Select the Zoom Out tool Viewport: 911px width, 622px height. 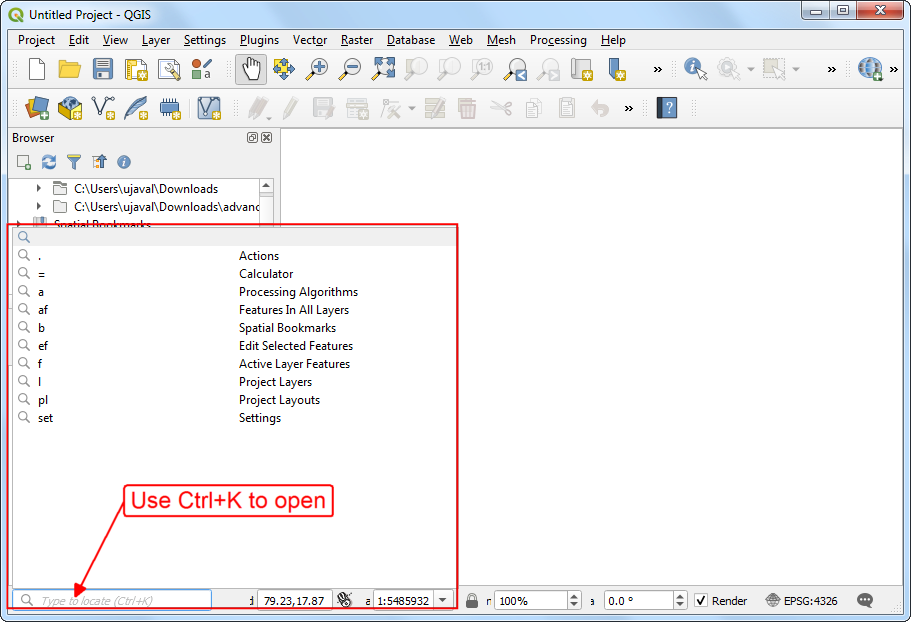point(350,69)
